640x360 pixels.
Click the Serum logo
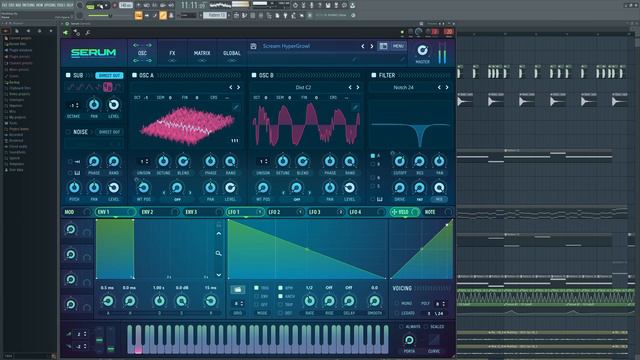coord(93,53)
